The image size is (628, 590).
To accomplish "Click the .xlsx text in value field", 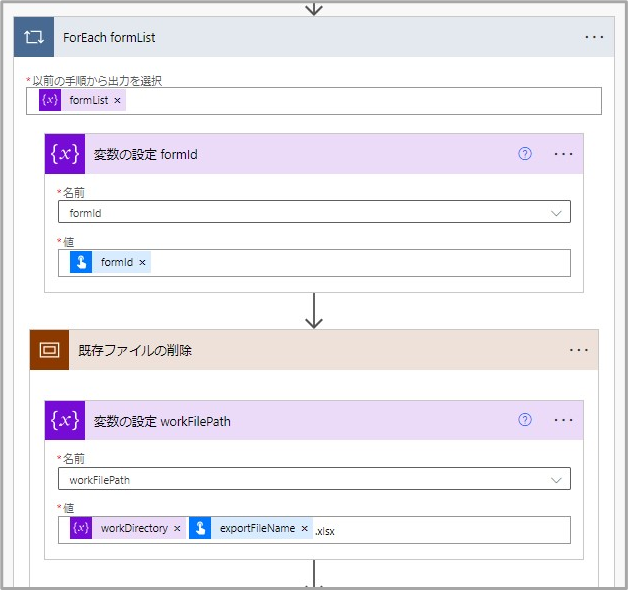I will (325, 530).
